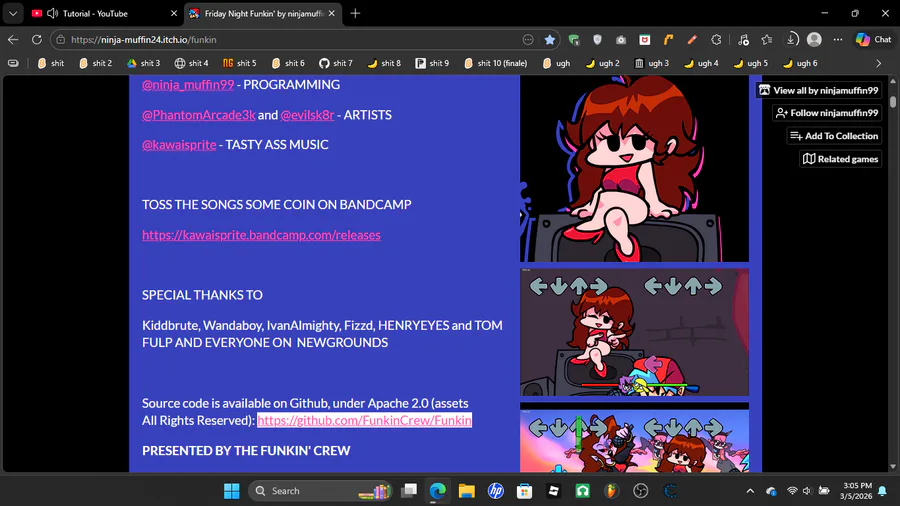This screenshot has width=900, height=506.
Task: Click the favorite star in address bar
Action: pyautogui.click(x=550, y=40)
